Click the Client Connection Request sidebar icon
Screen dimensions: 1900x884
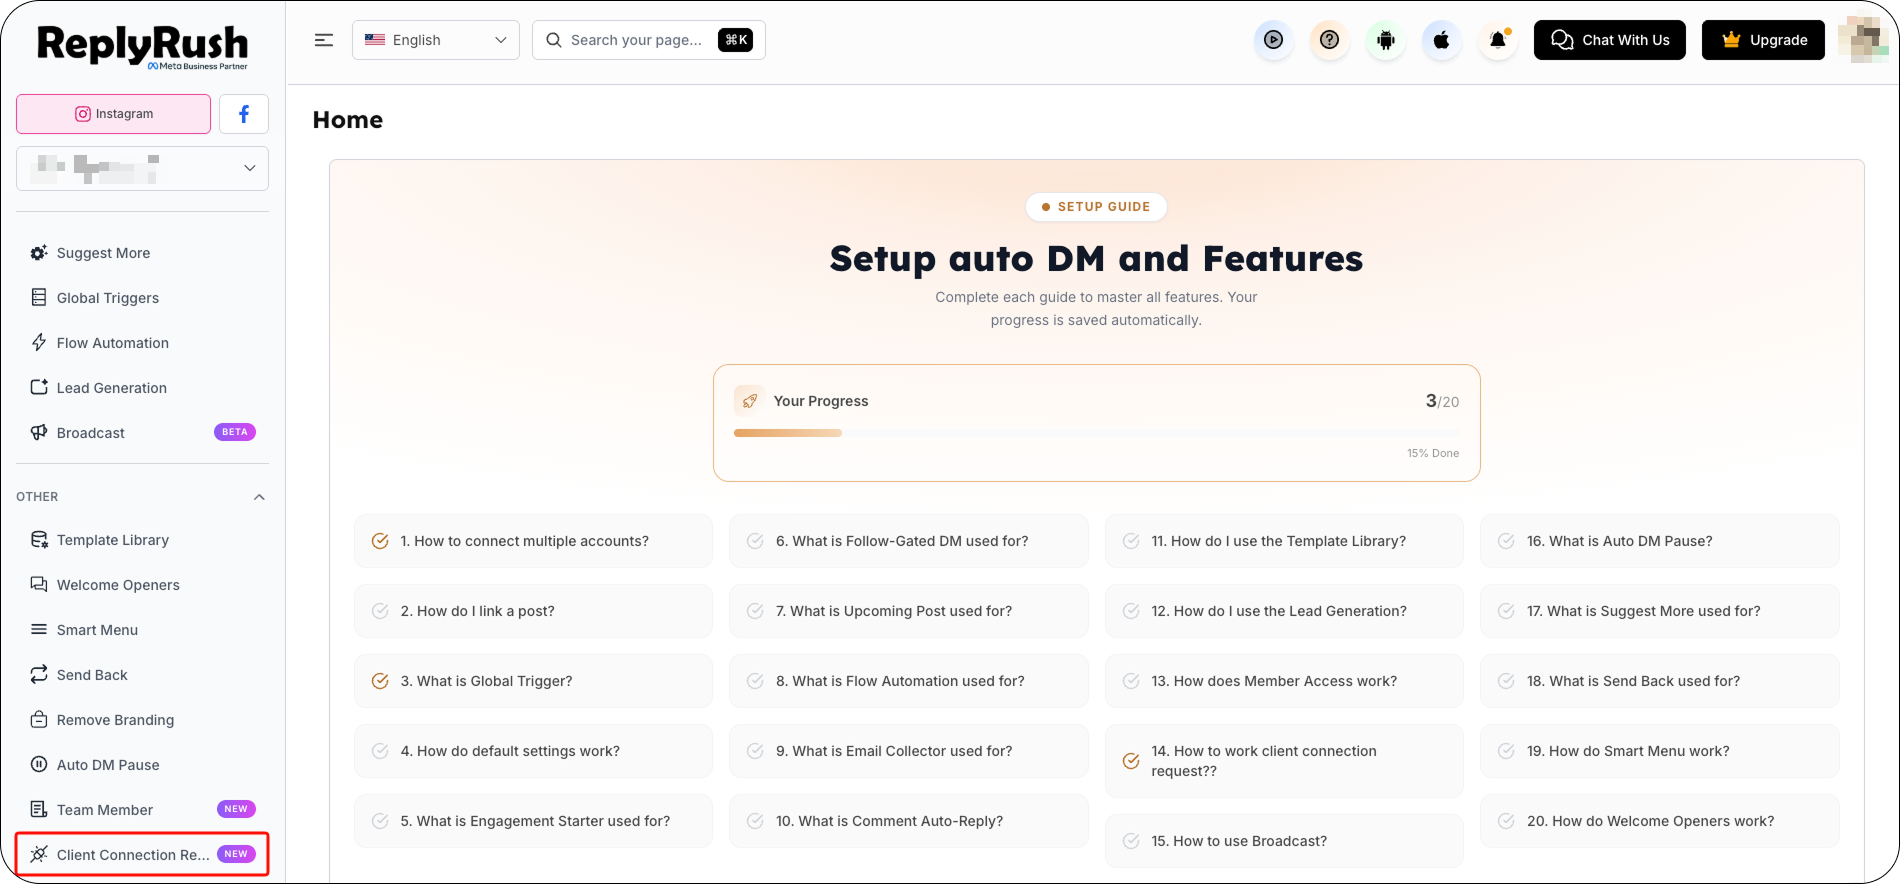point(39,854)
